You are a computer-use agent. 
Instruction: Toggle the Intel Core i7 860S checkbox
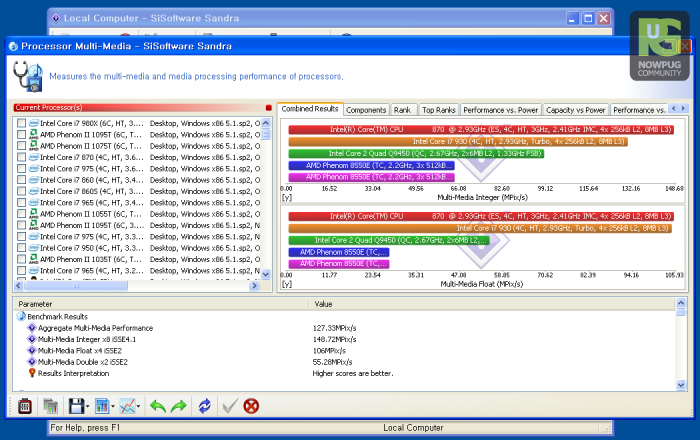[21, 191]
